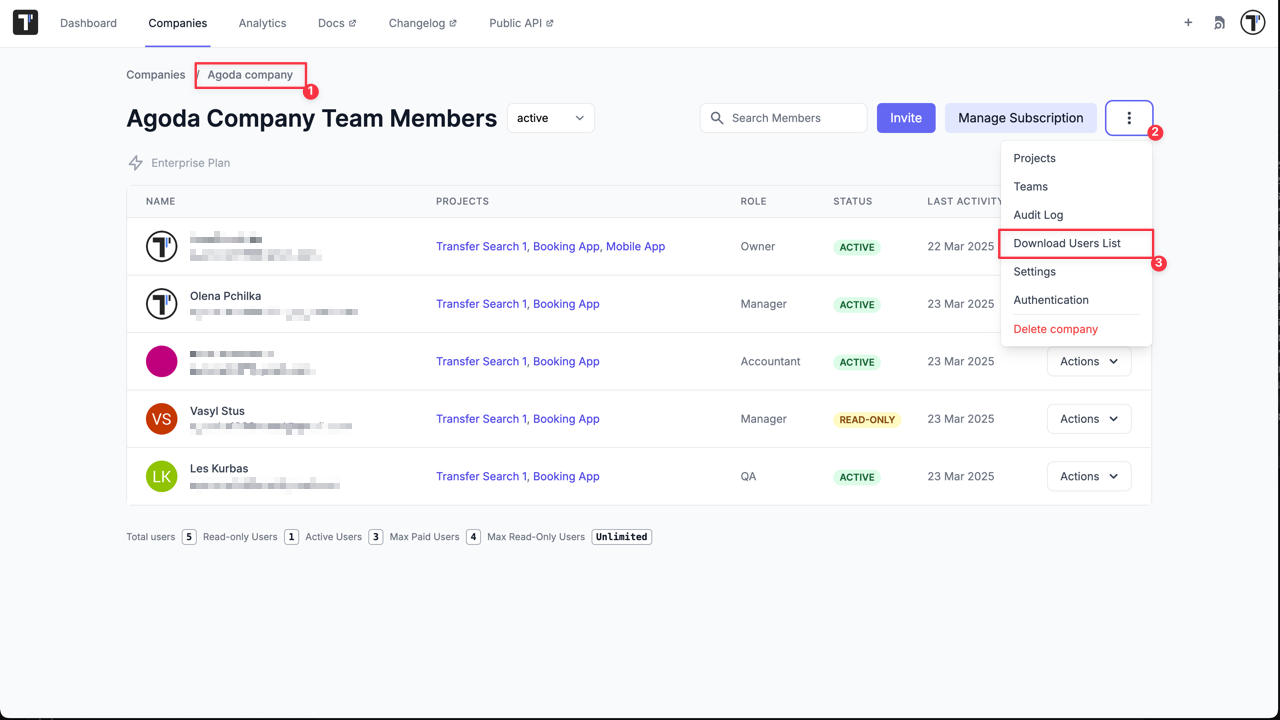Open the profile avatar menu top-right
Viewport: 1280px width, 720px height.
pyautogui.click(x=1253, y=22)
